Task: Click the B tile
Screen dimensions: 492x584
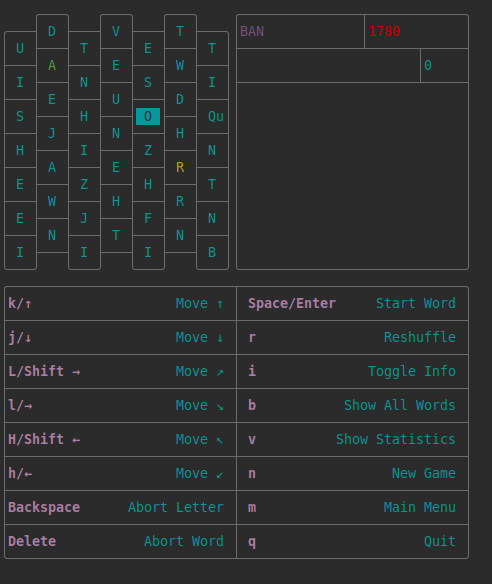Action: pos(212,252)
